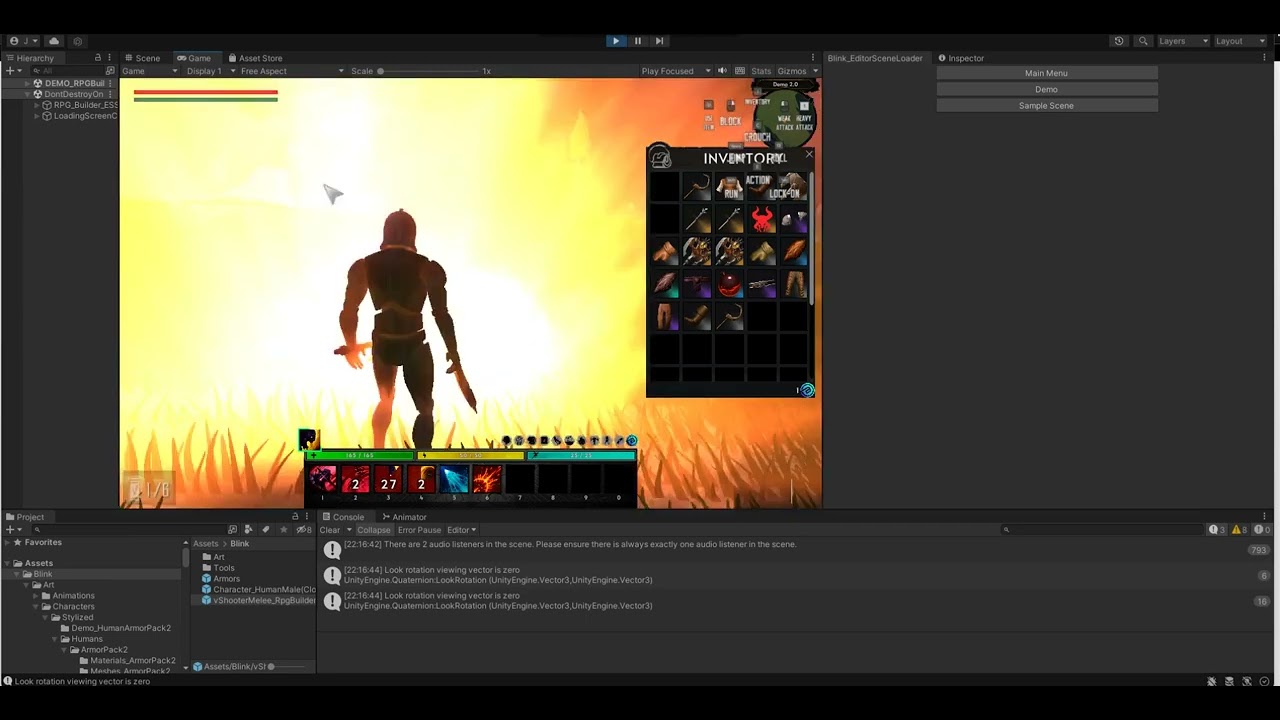Viewport: 1280px width, 720px height.
Task: Select the Hierarchy tab
Action: [30, 58]
